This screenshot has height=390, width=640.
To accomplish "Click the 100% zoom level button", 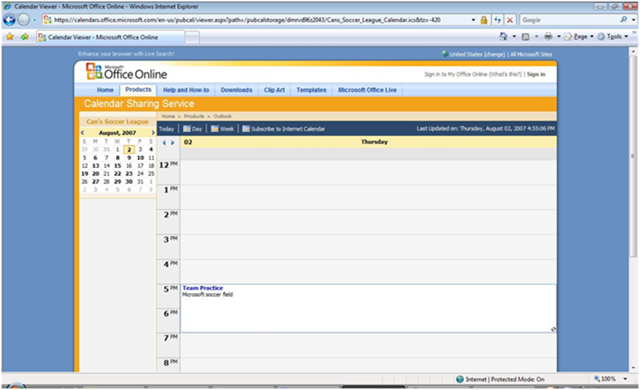I will [x=605, y=379].
